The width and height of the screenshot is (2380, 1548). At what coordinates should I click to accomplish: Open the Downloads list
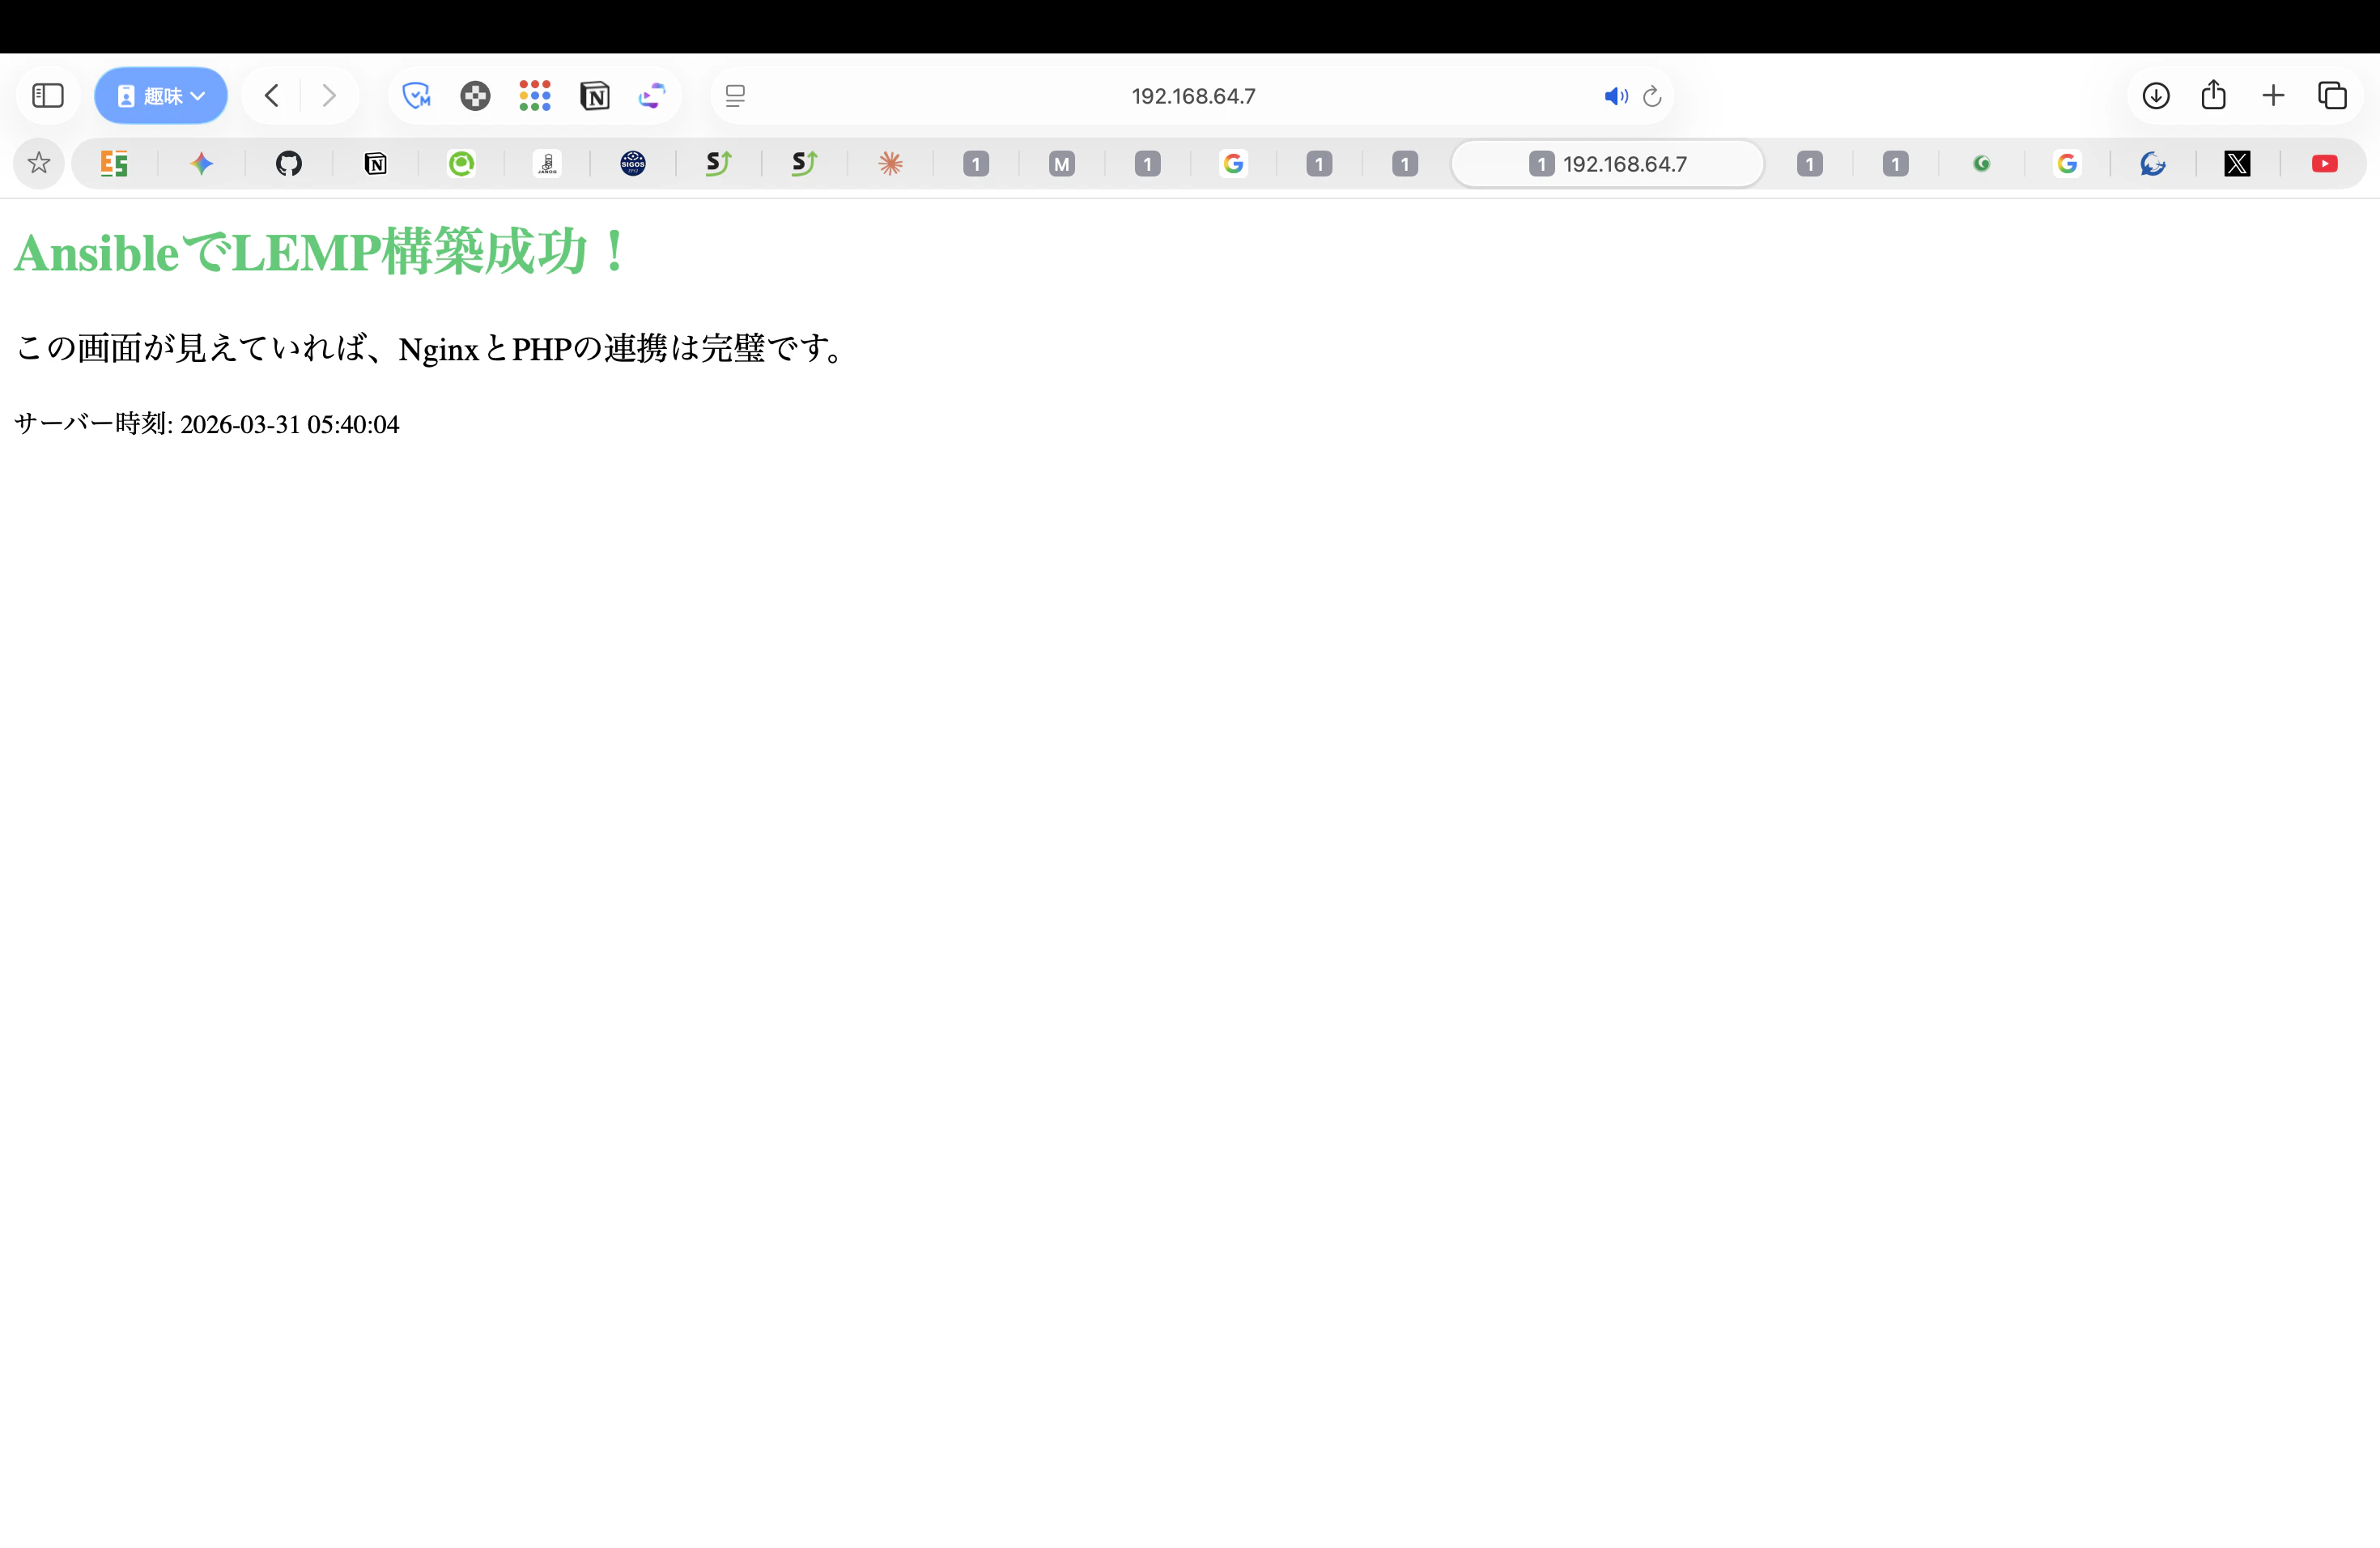point(2157,95)
